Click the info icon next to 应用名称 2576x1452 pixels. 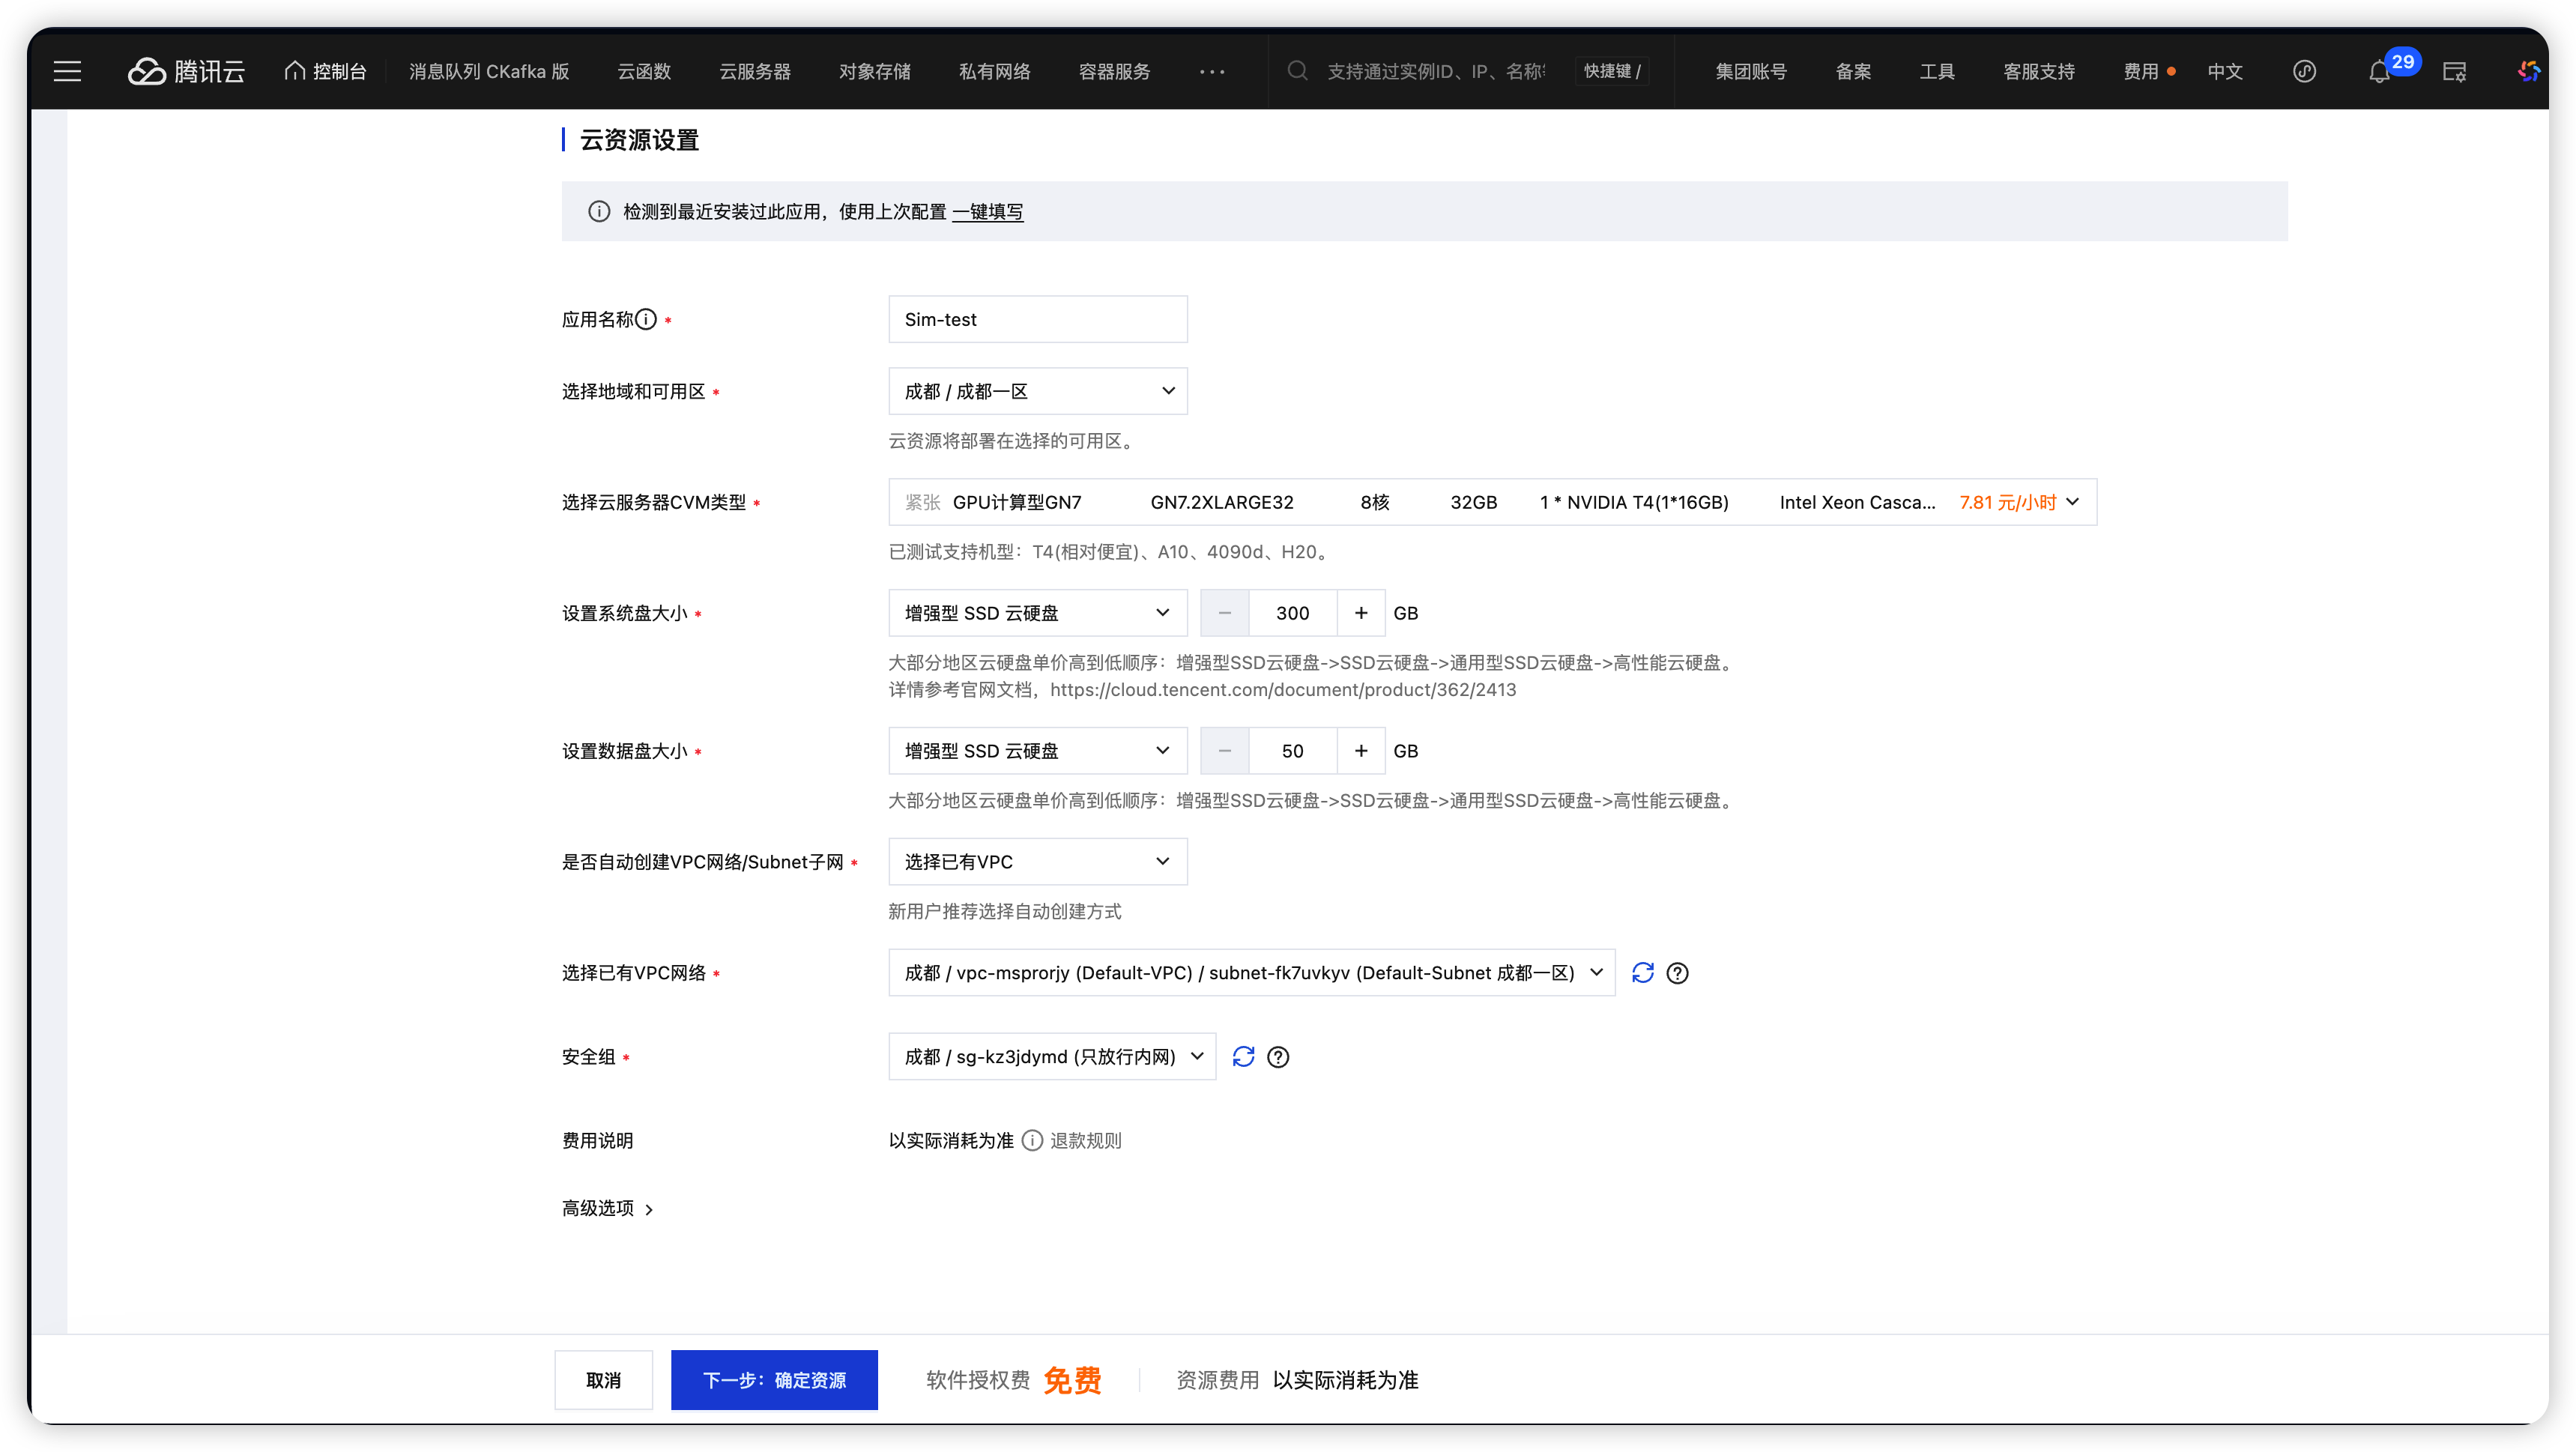coord(646,319)
